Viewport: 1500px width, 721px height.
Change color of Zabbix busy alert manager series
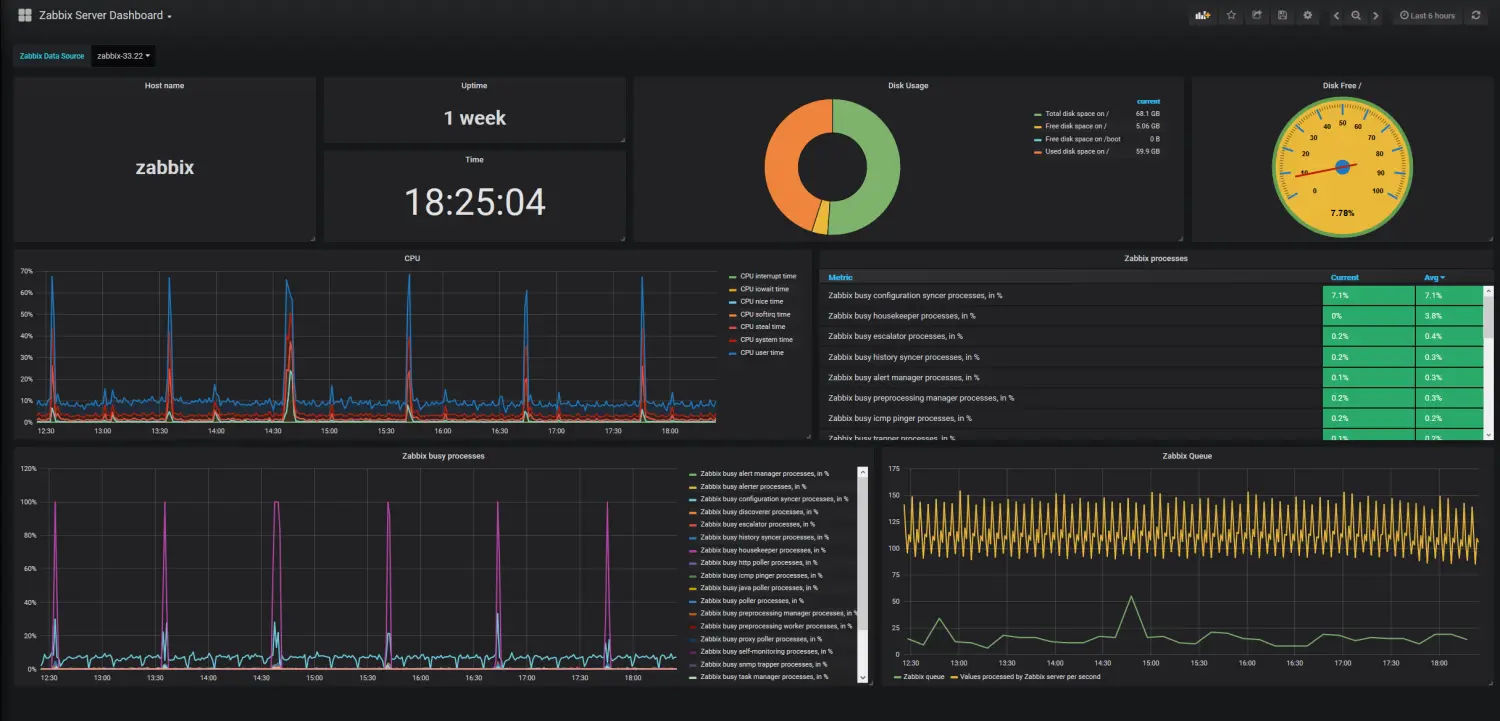693,473
